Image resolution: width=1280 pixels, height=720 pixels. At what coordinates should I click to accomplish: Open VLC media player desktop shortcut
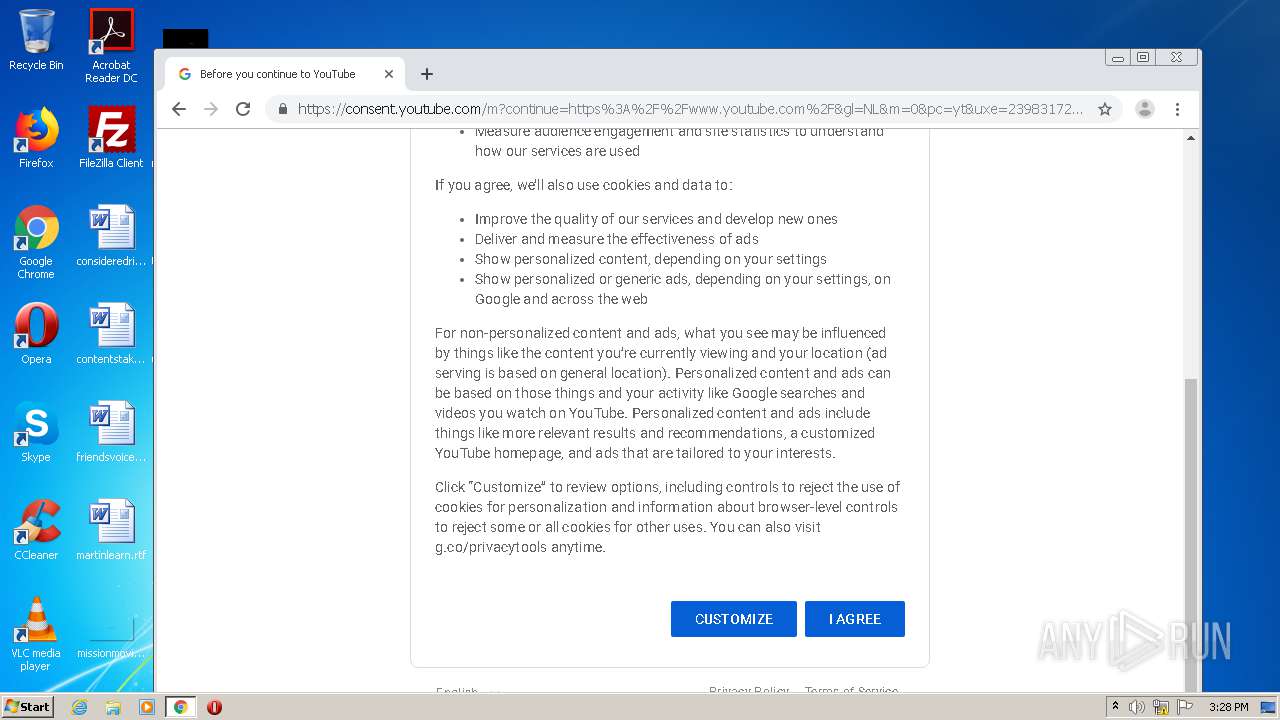(36, 634)
